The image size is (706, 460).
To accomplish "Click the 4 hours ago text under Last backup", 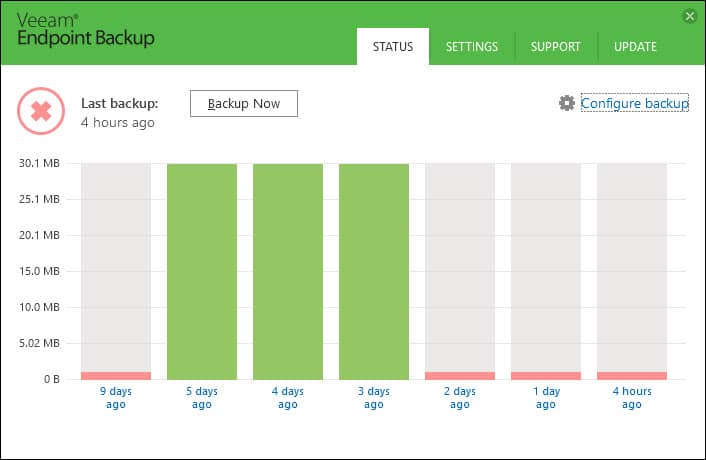I will (118, 122).
